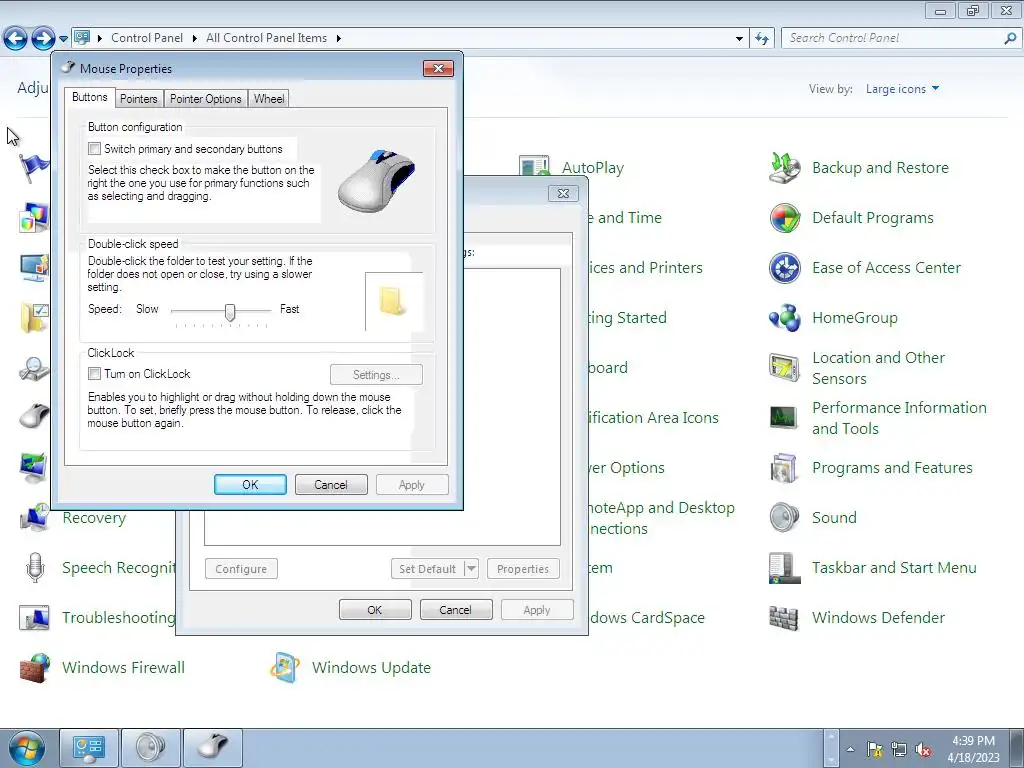Close the Mouse Properties dialog
This screenshot has width=1024, height=768.
click(x=438, y=69)
